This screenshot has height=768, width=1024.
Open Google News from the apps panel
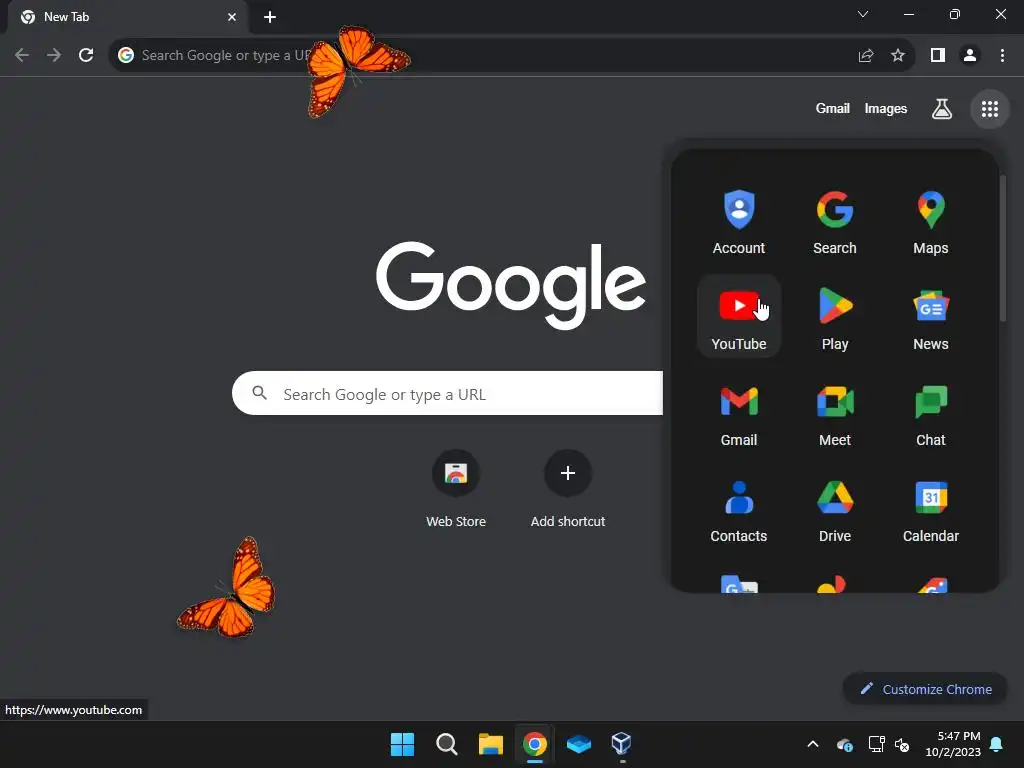(x=931, y=317)
